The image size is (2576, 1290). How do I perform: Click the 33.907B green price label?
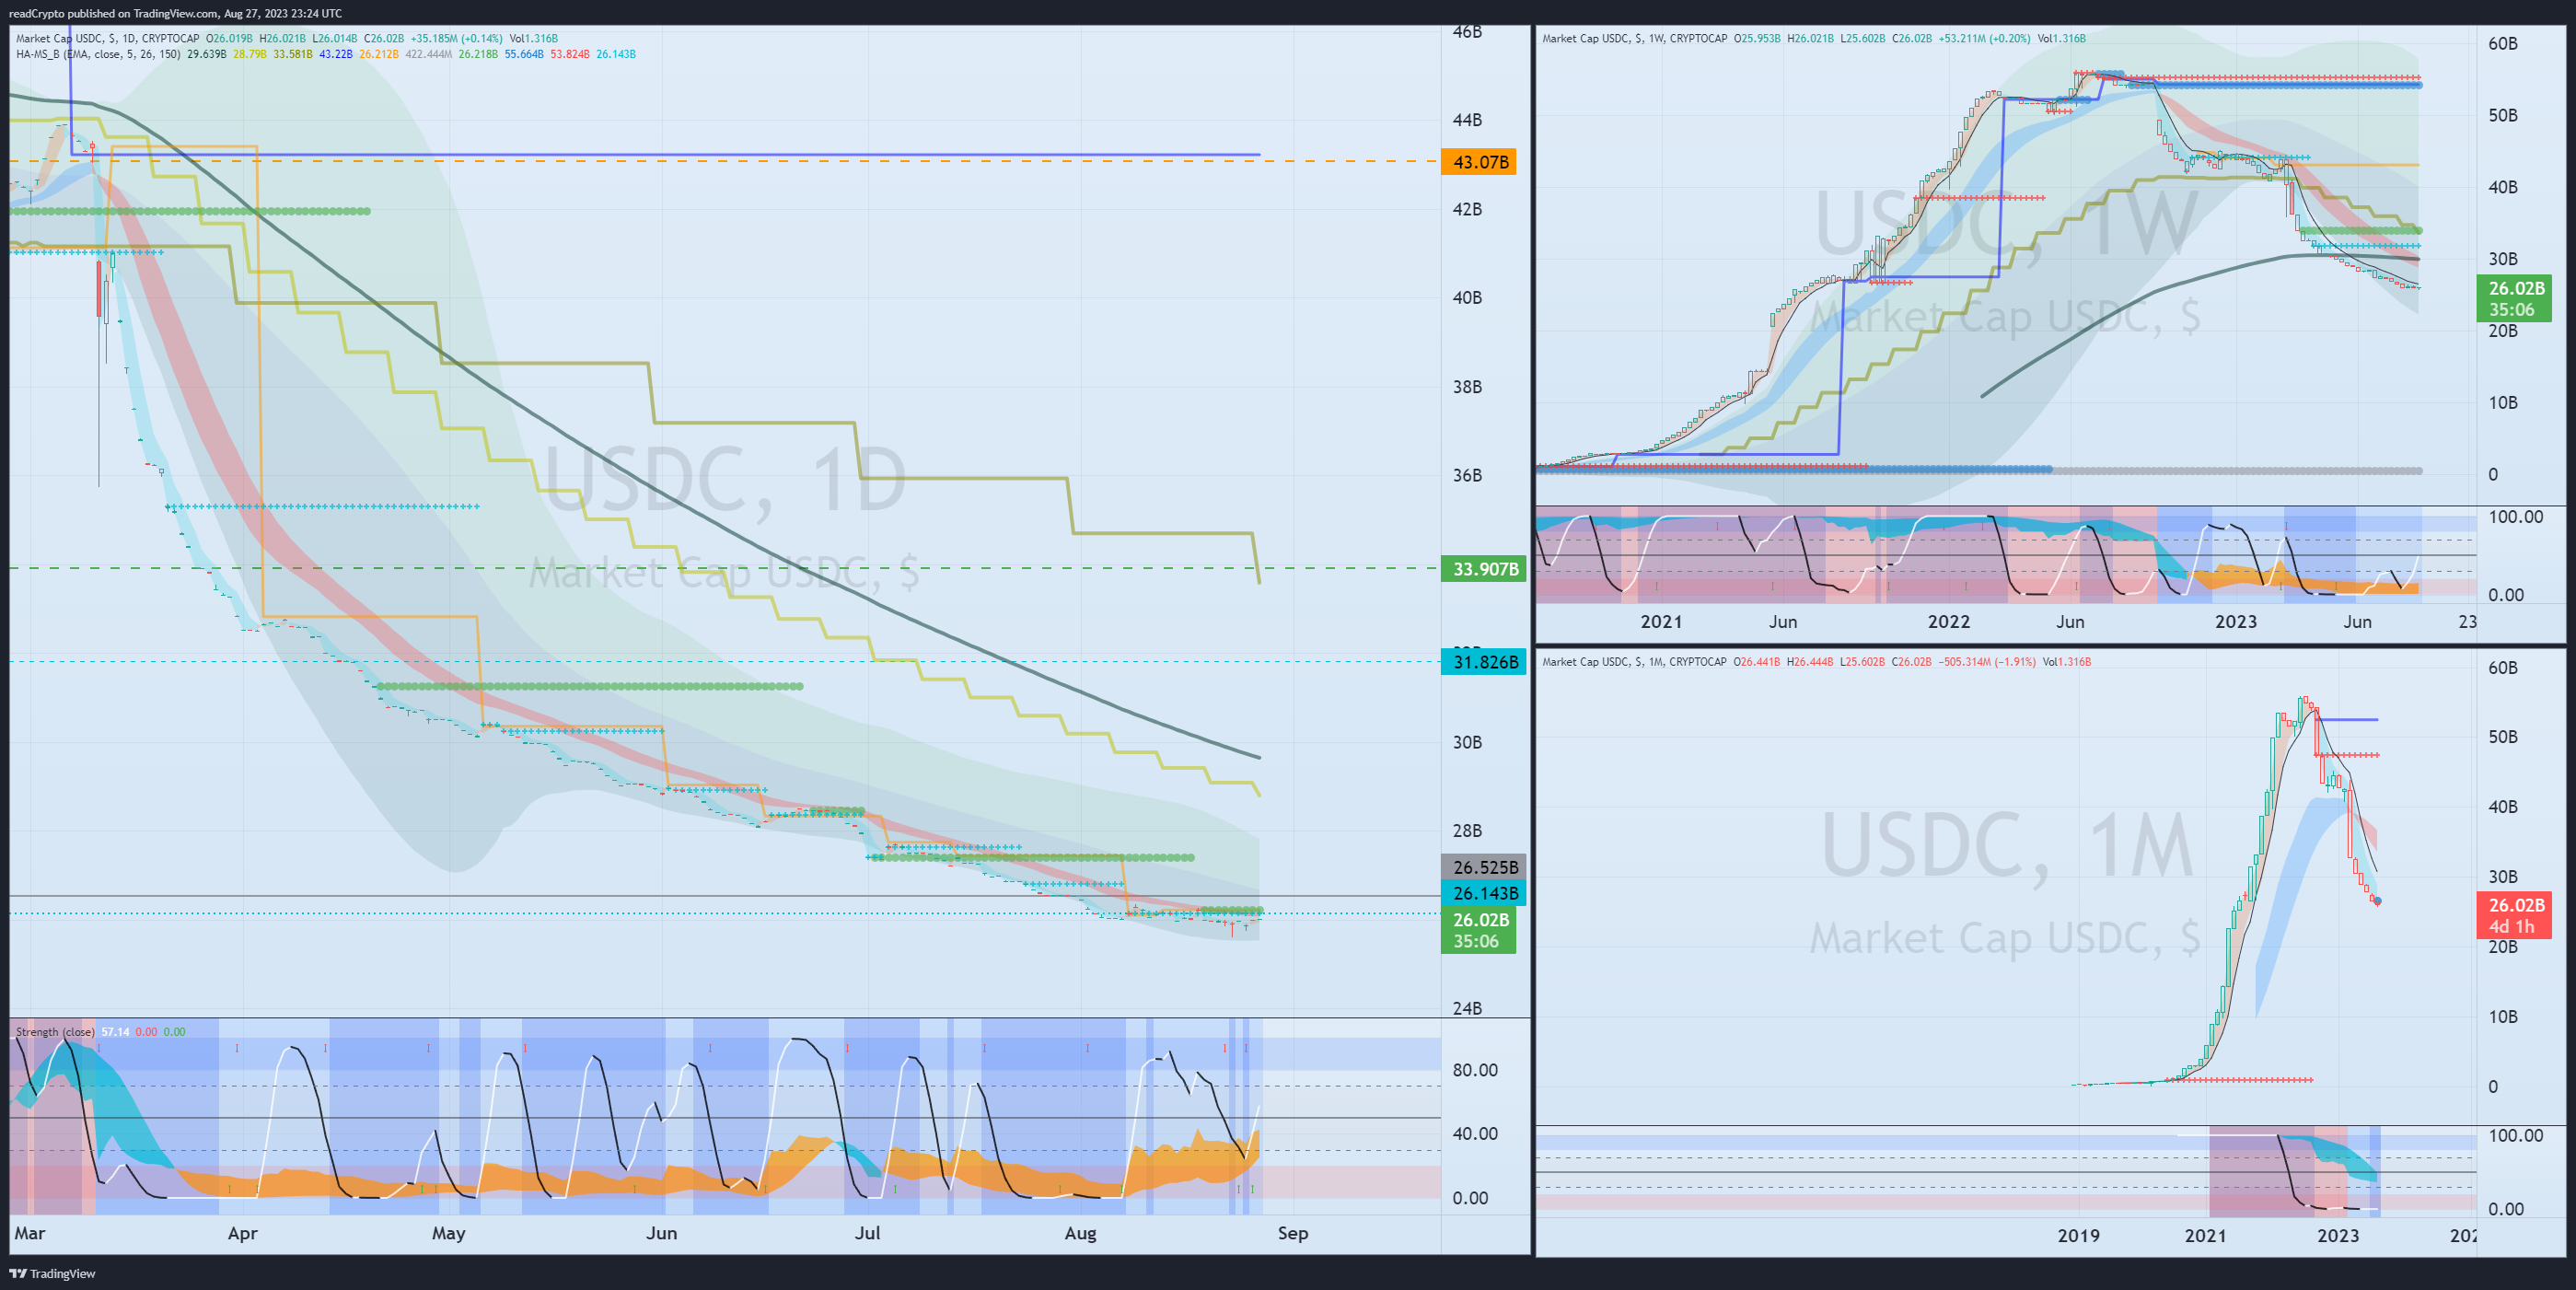pos(1484,569)
